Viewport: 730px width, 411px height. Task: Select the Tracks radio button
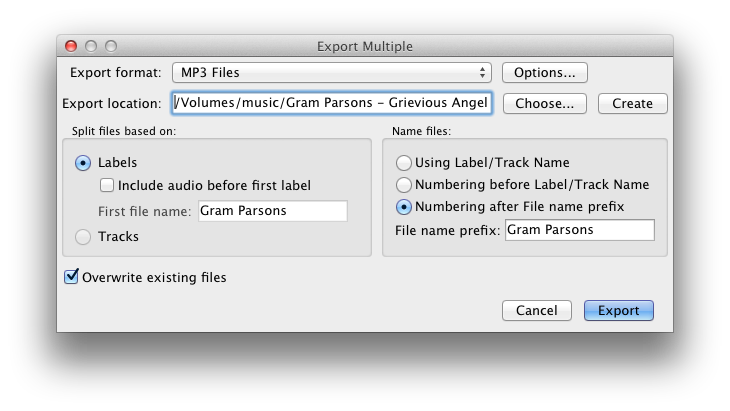point(83,237)
